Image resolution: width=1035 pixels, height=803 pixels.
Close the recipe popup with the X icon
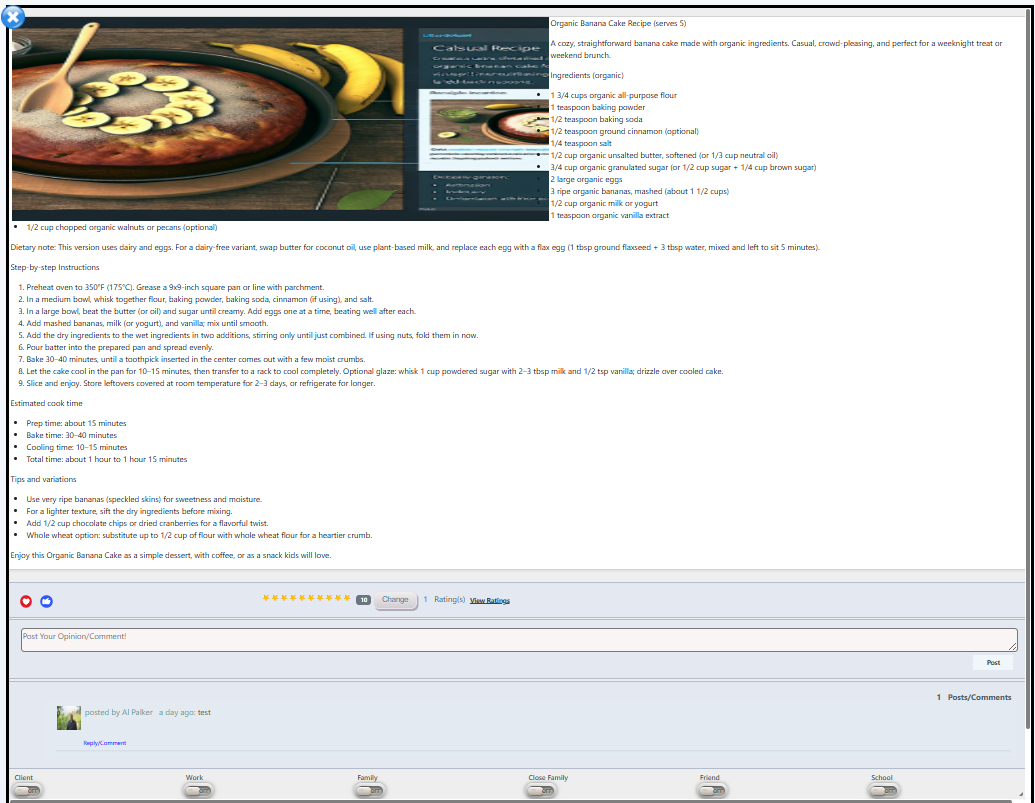point(14,17)
